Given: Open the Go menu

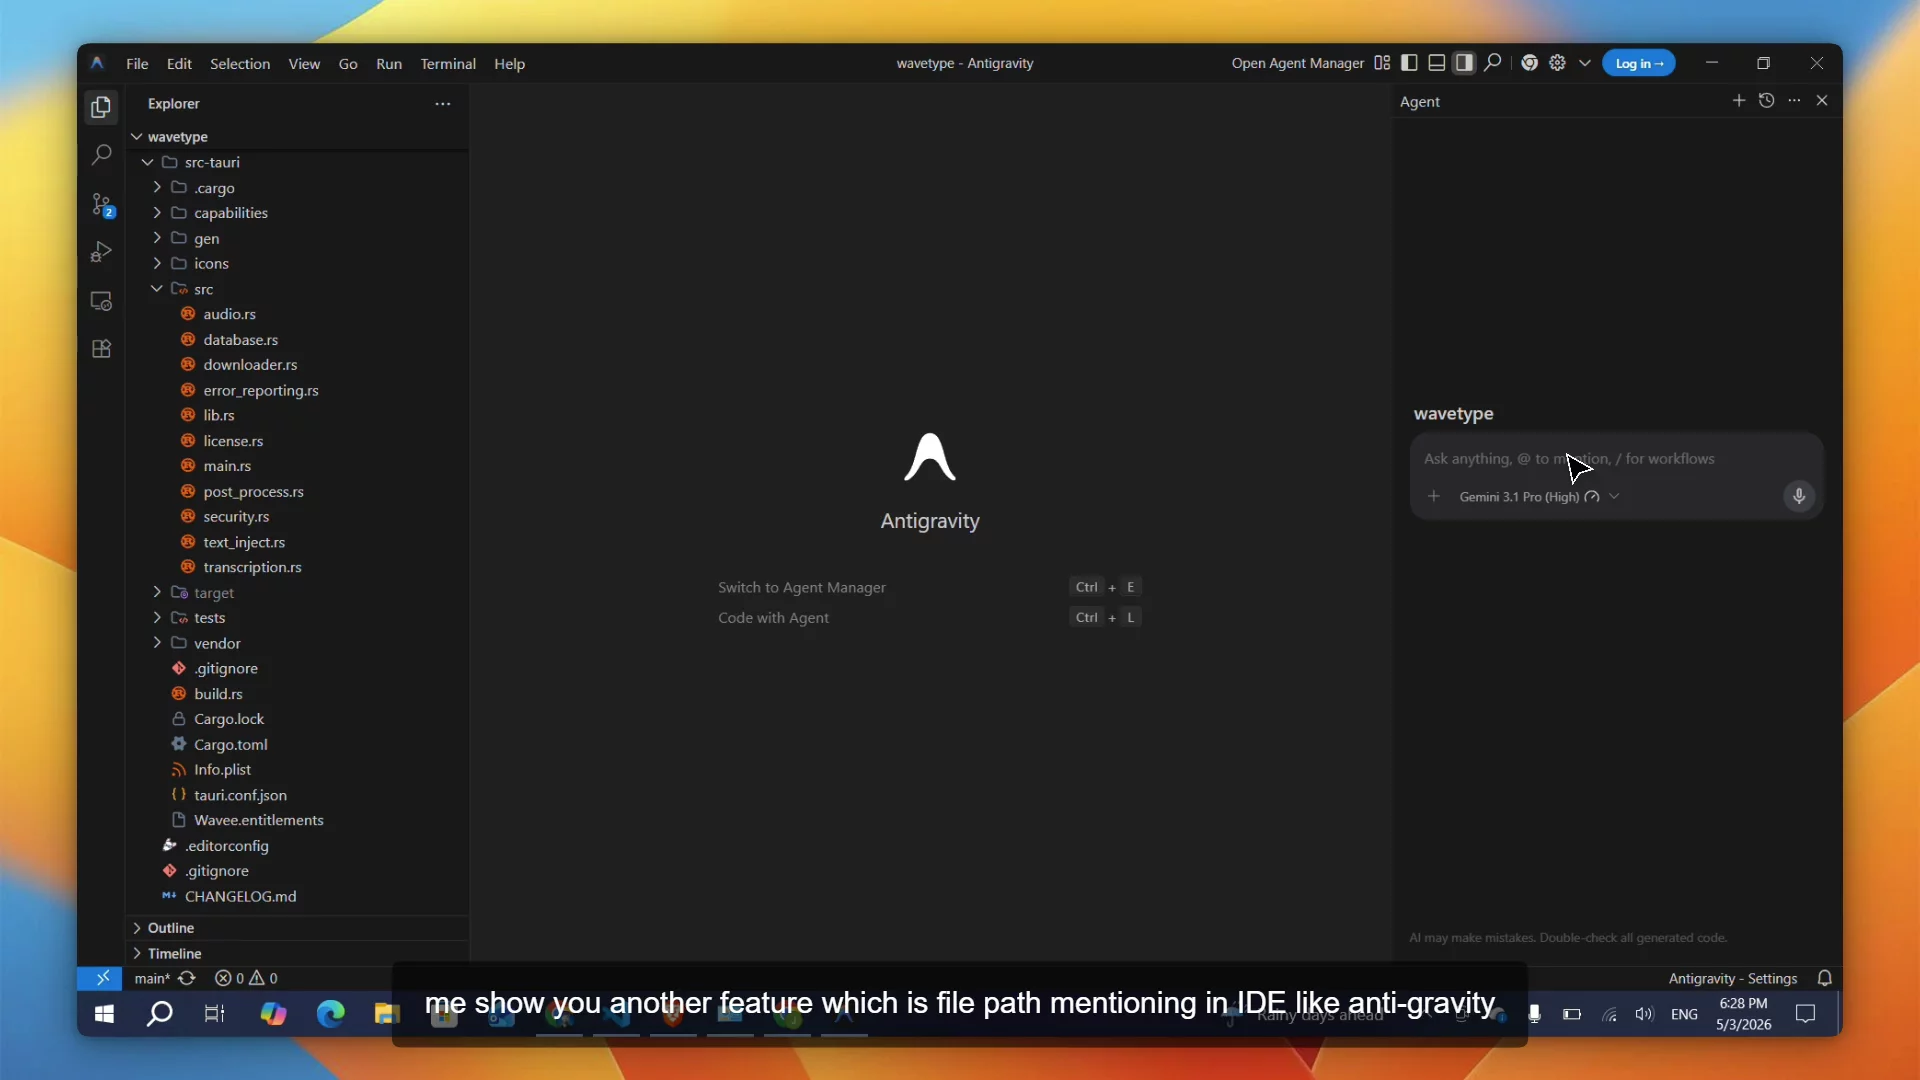Looking at the screenshot, I should [x=348, y=64].
